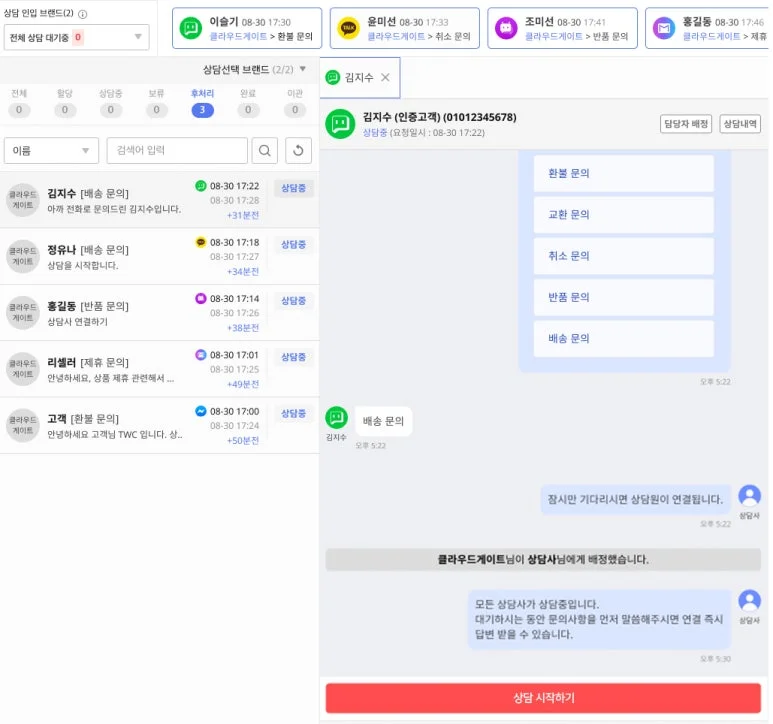Select the 보류 status tab

tap(156, 103)
